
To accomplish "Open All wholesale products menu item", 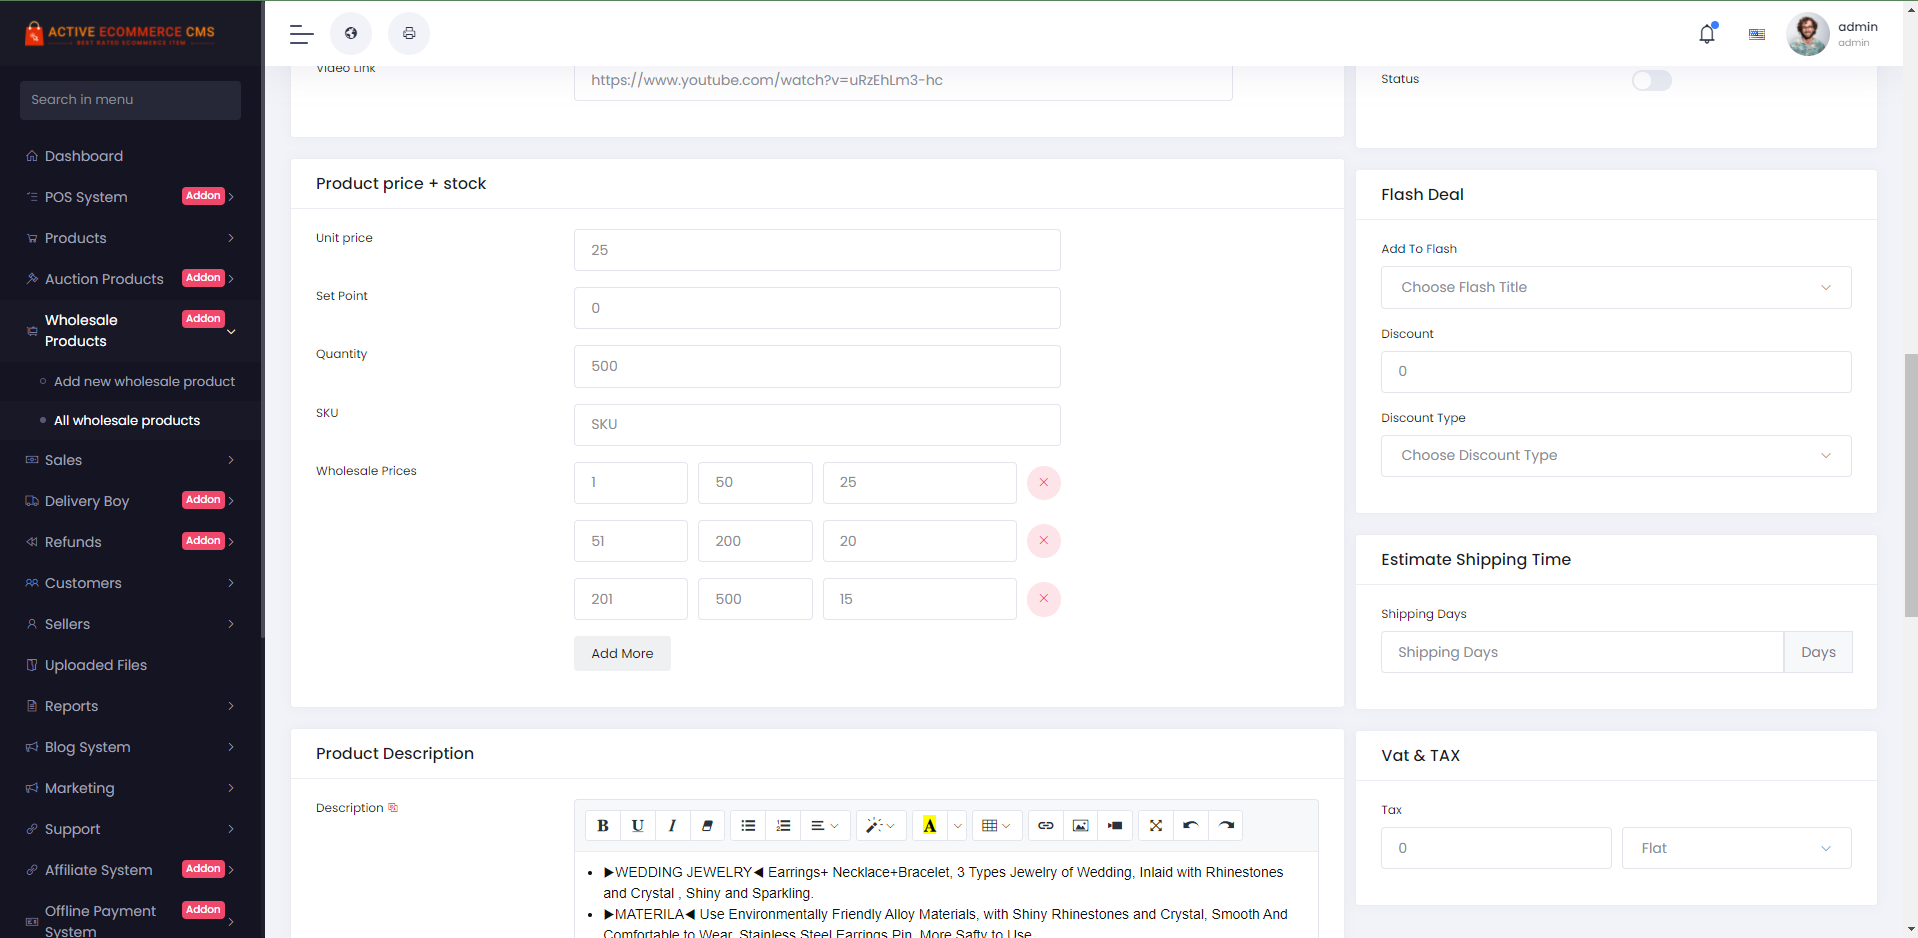I will [x=127, y=421].
